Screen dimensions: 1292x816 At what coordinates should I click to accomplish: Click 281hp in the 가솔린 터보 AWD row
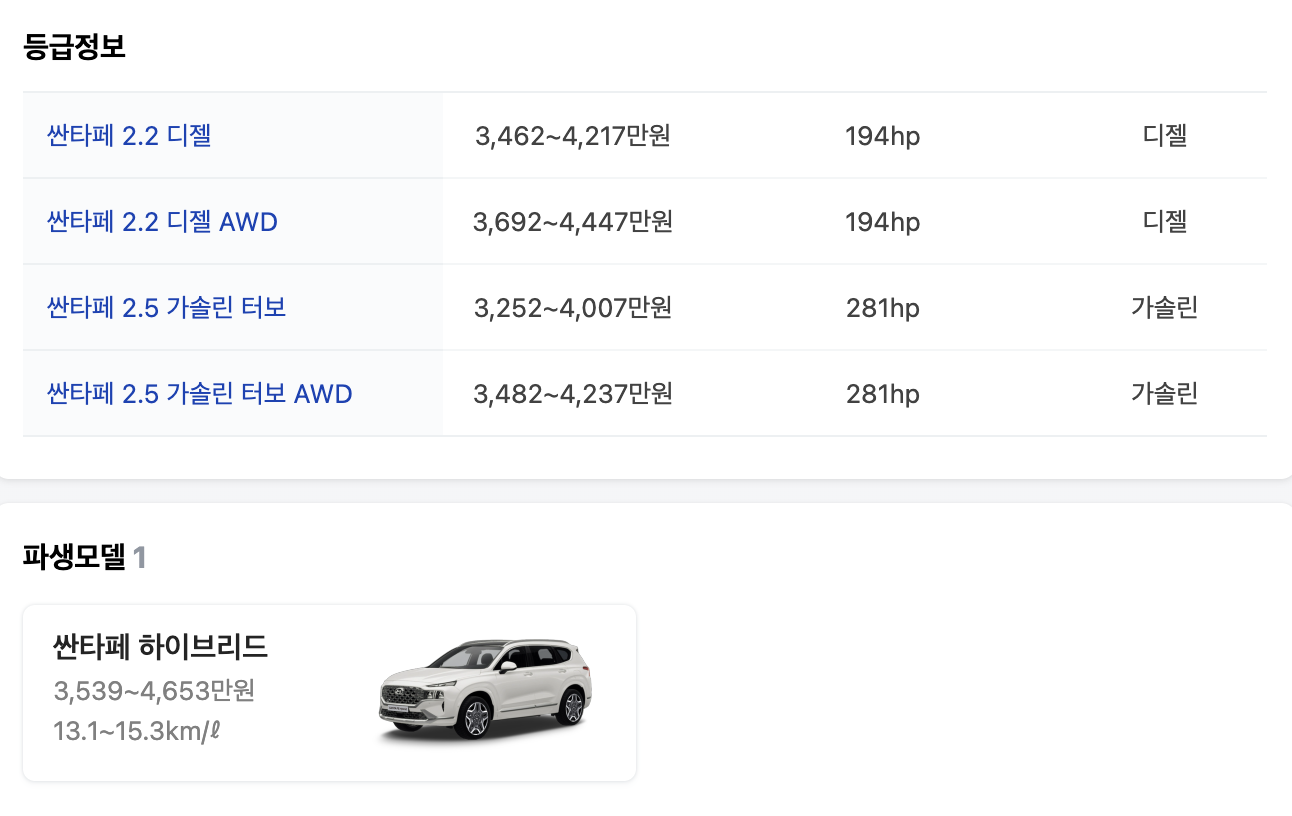[x=883, y=394]
